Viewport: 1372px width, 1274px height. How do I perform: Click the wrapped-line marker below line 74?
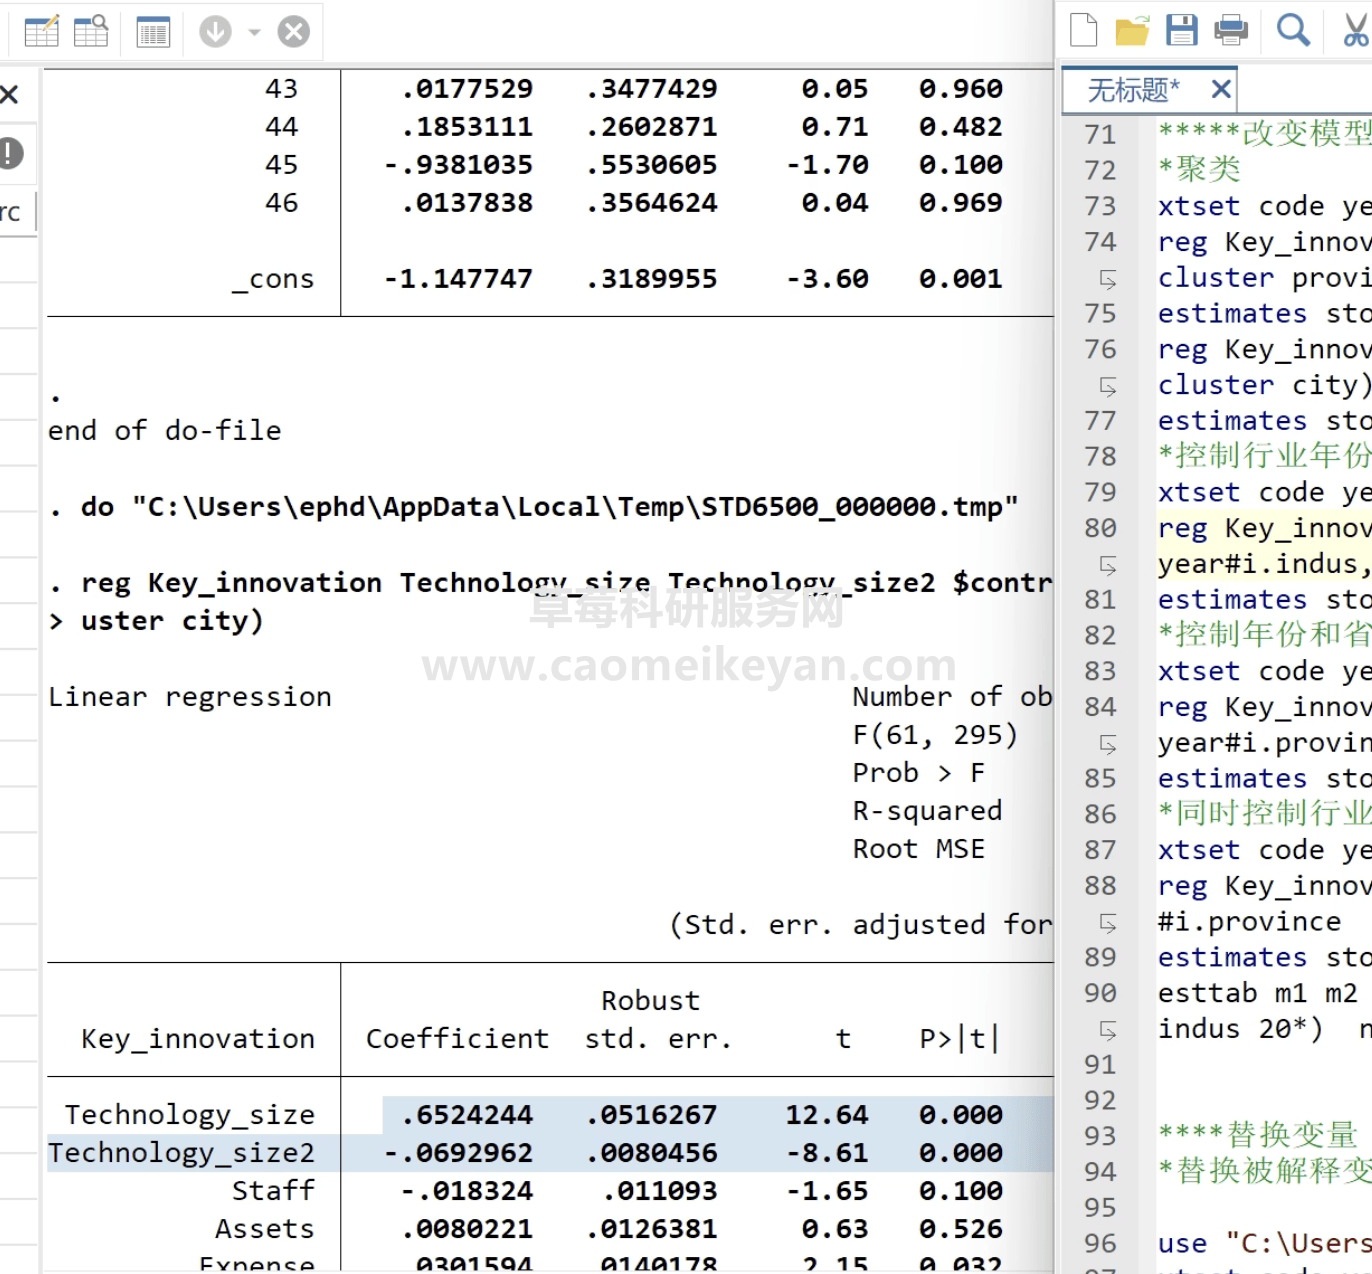1107,278
